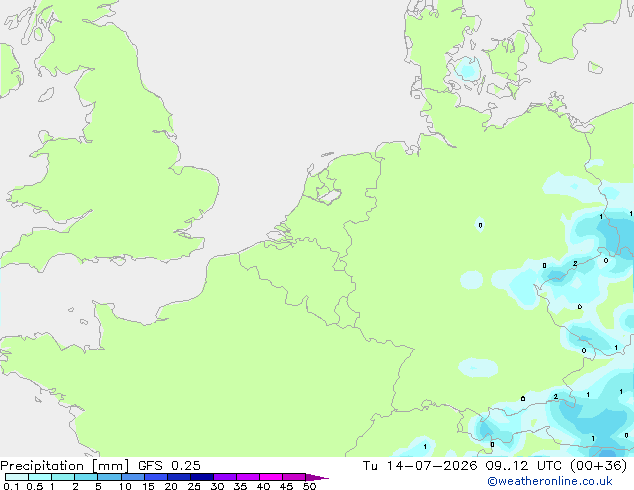Click the '0.1' legend scale label
The height and width of the screenshot is (490, 634).
(11, 486)
